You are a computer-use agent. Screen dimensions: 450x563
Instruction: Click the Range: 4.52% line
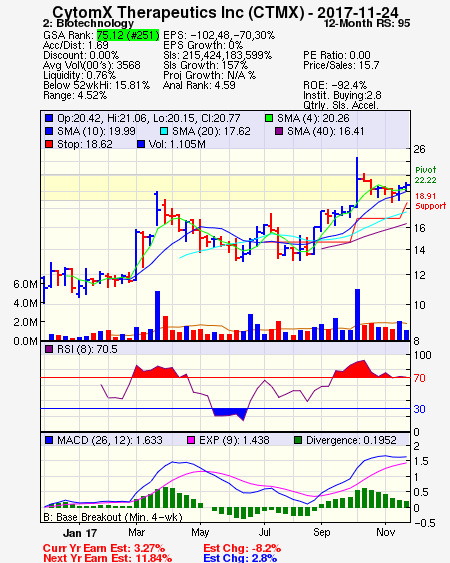pos(75,96)
